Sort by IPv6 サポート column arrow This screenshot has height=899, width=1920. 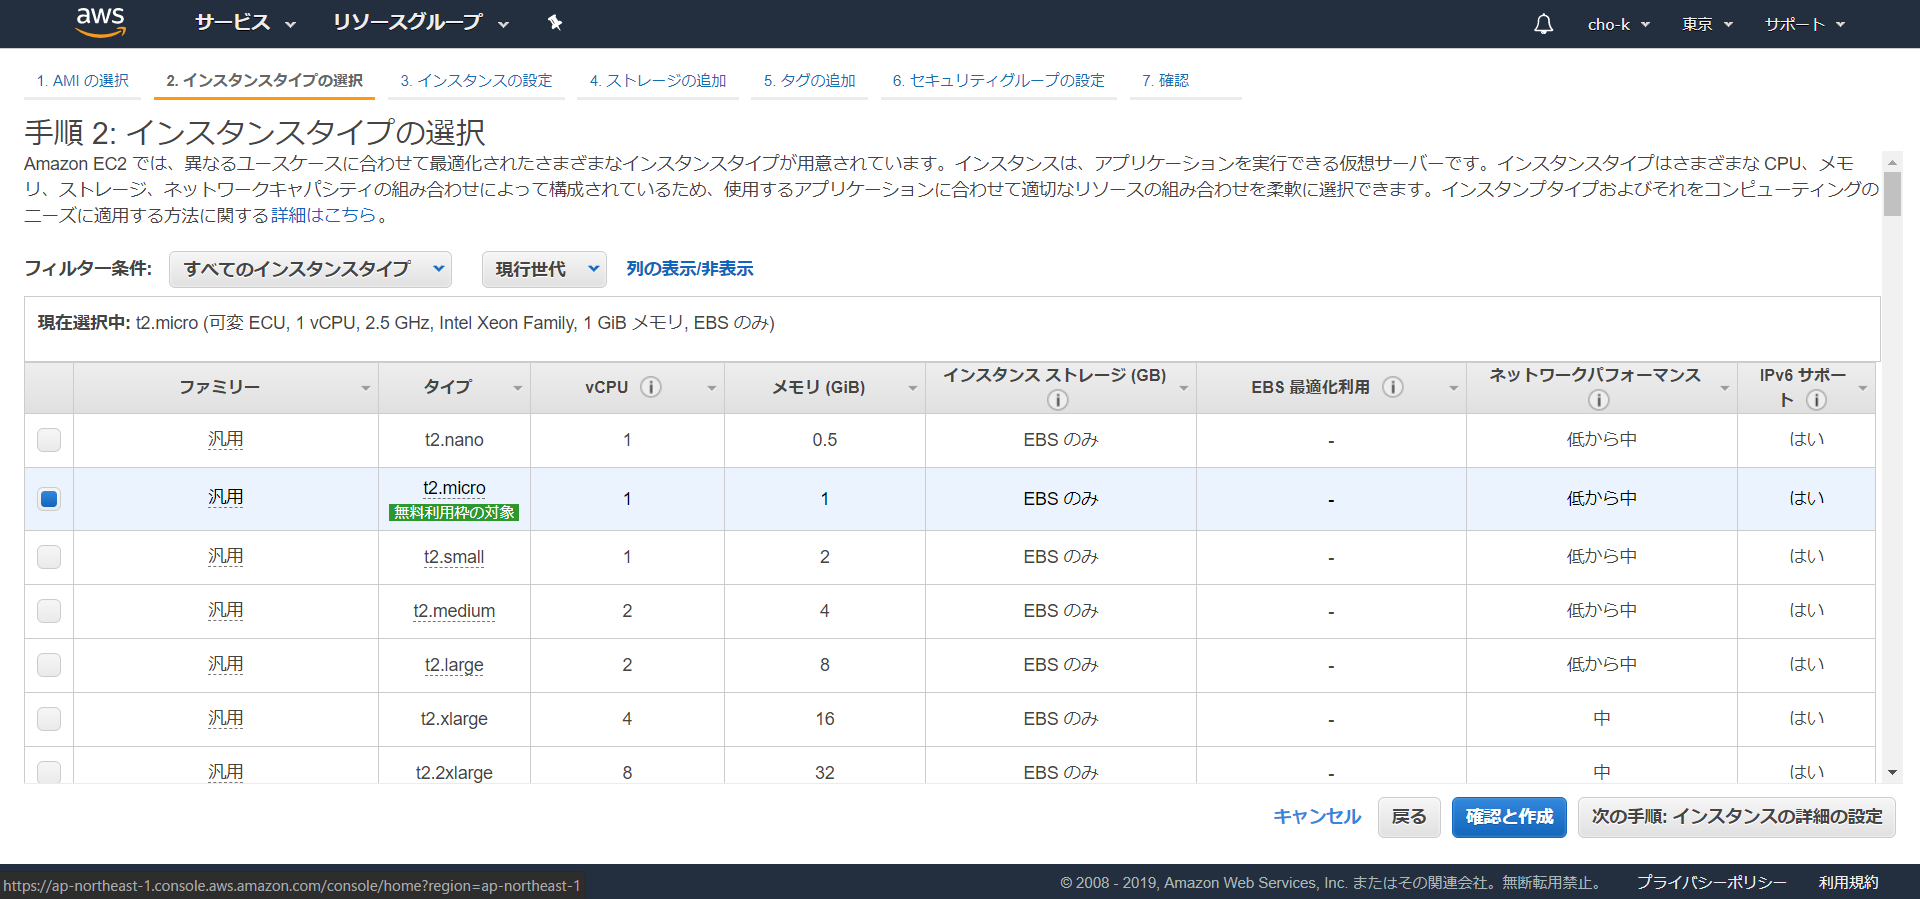[1863, 388]
